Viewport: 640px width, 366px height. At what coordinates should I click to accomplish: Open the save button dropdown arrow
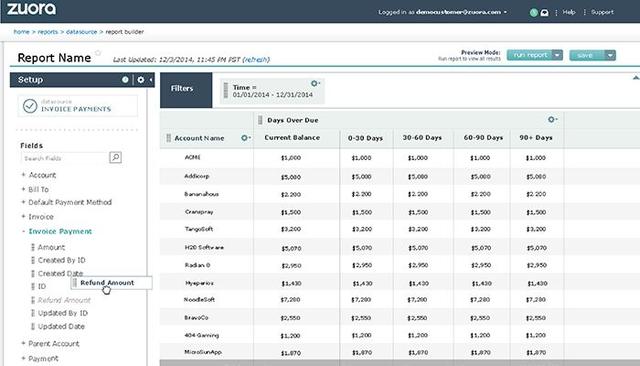610,55
